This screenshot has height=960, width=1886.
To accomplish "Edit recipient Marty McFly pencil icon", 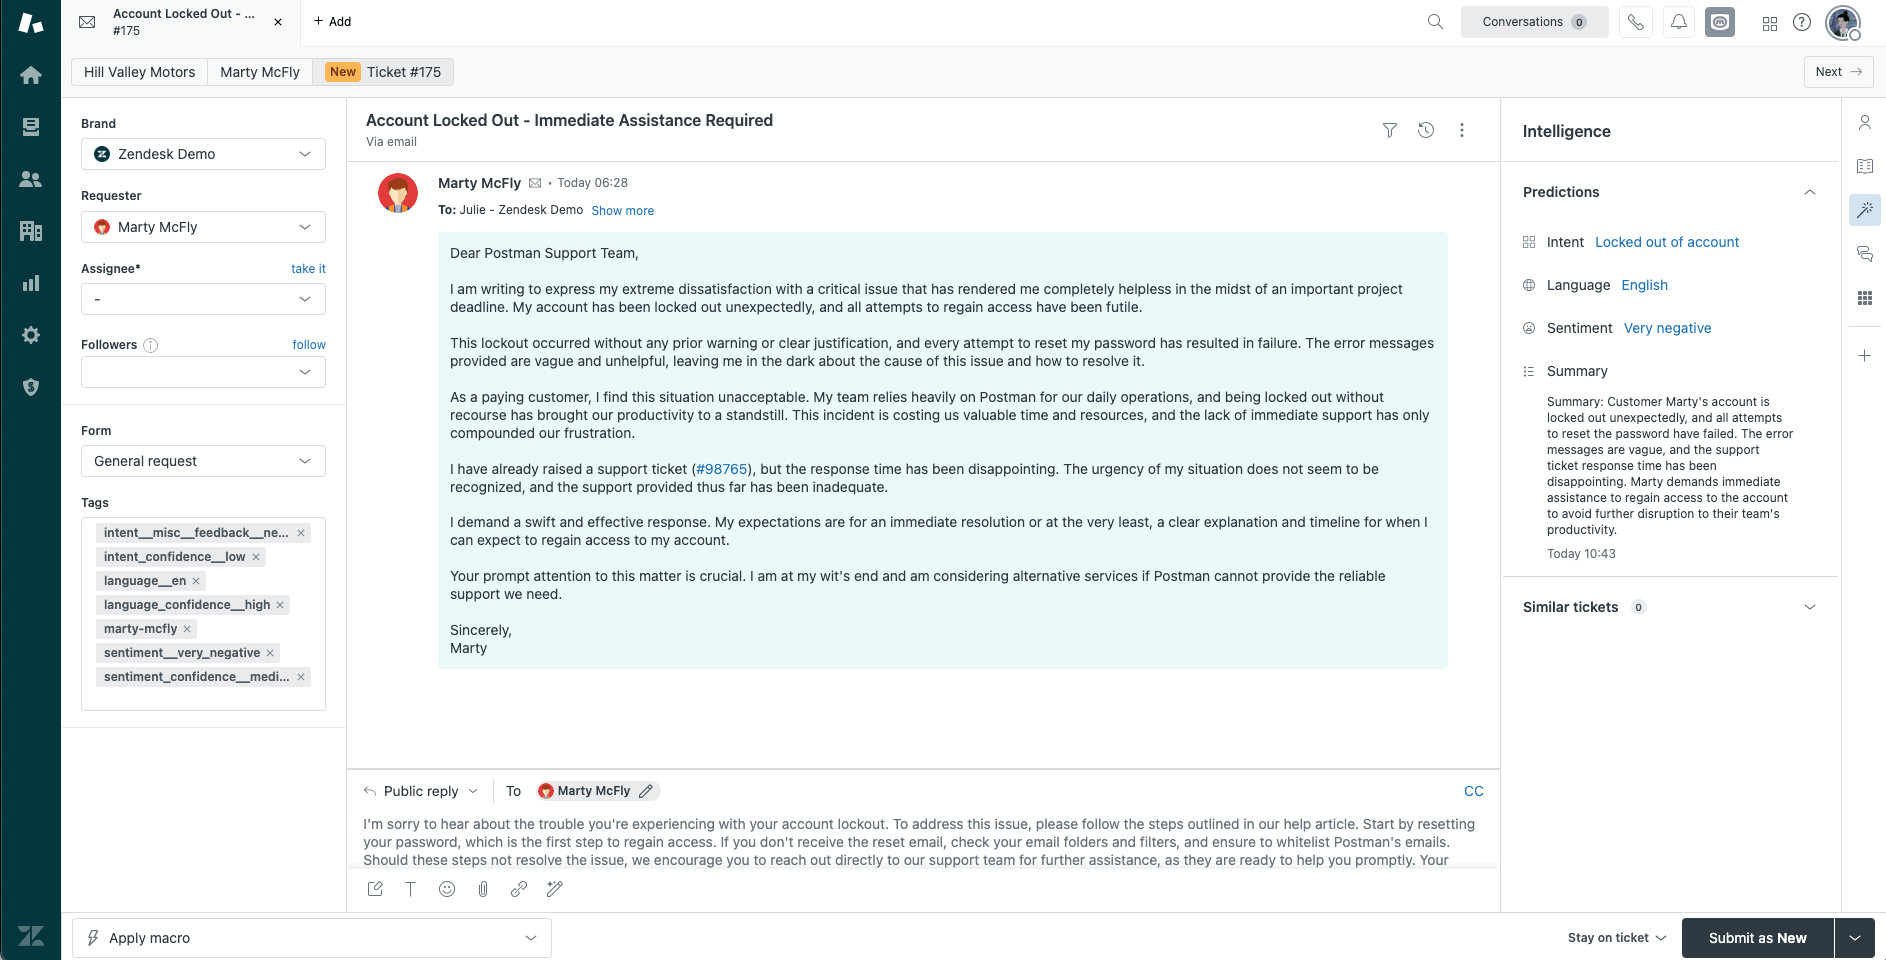I will 646,791.
